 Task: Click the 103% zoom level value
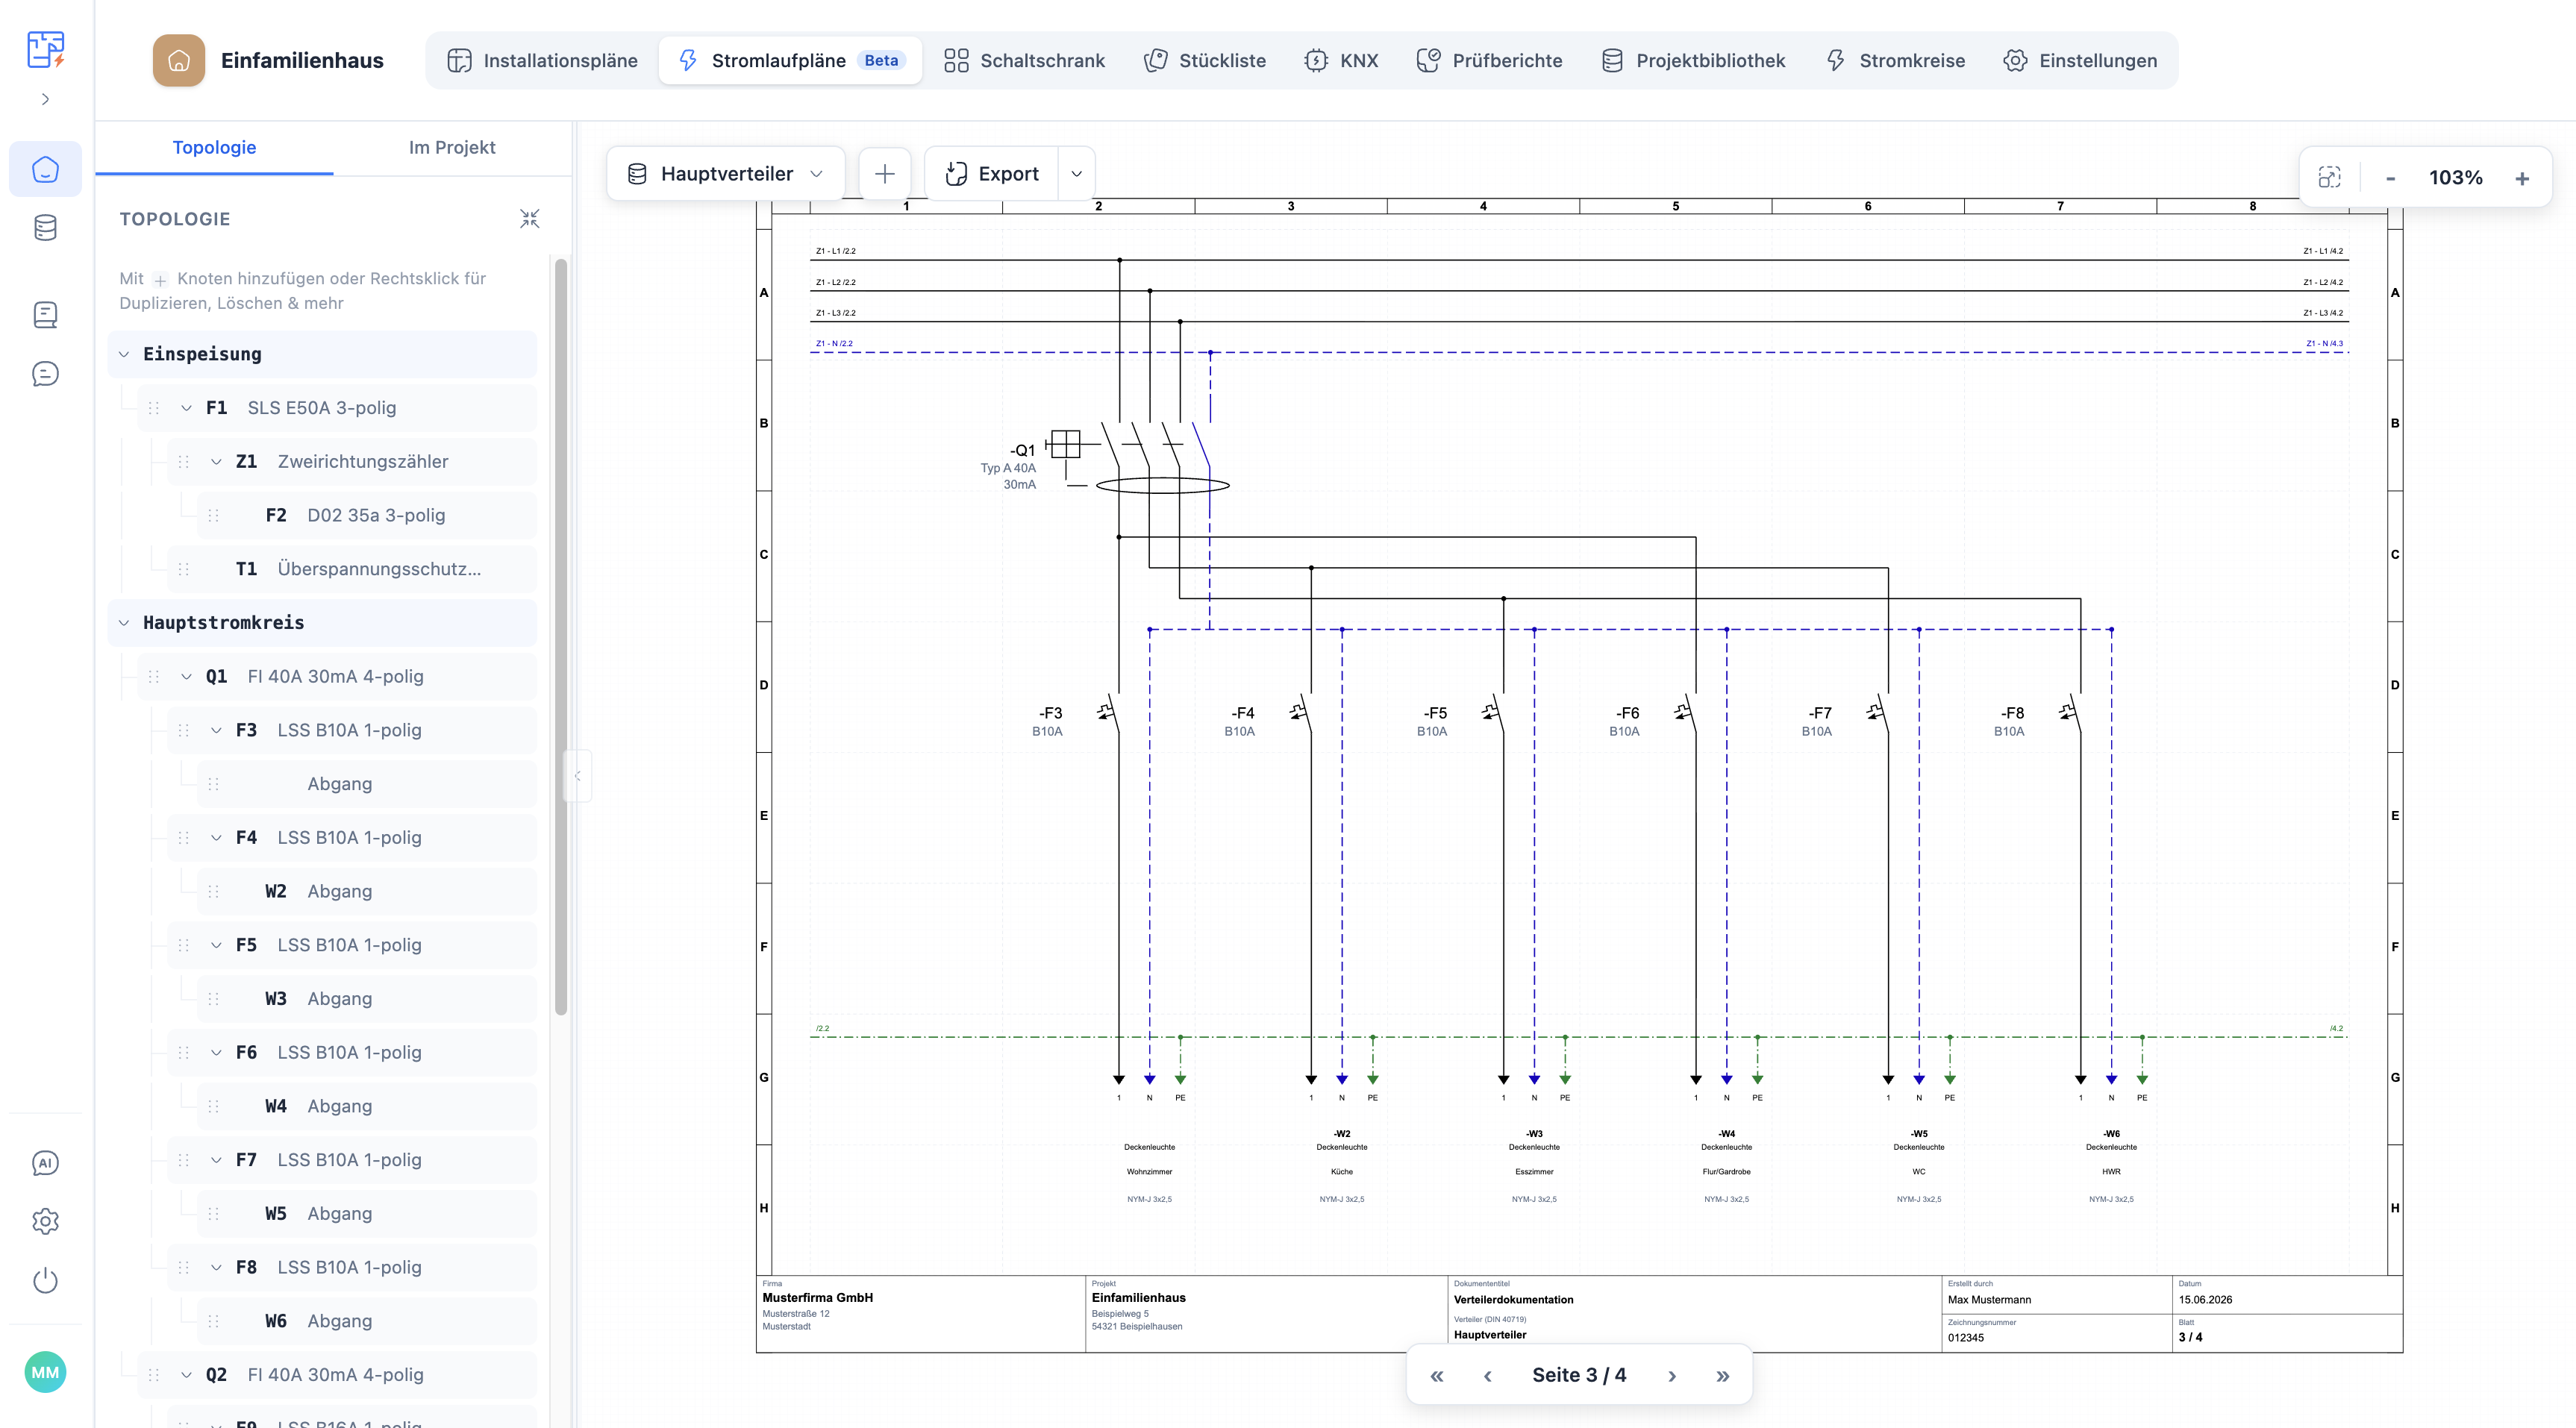click(x=2456, y=178)
